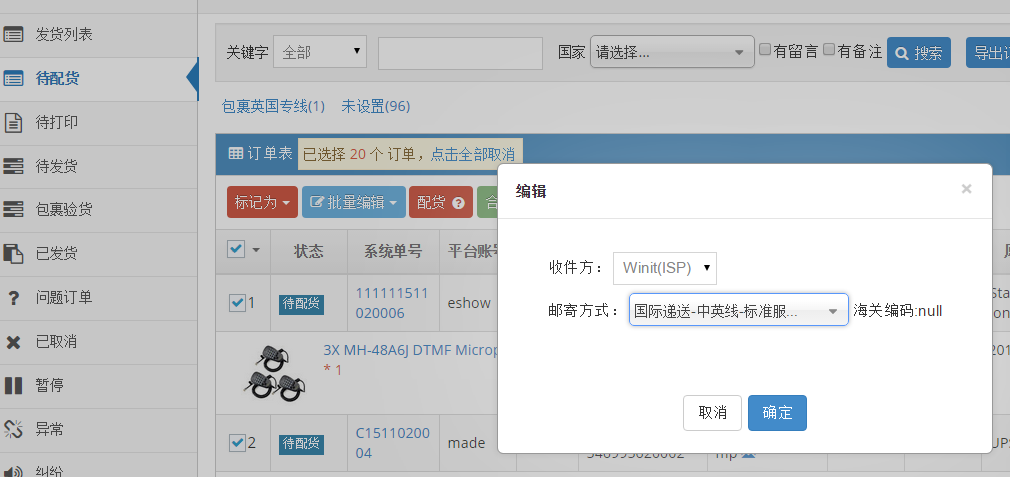Image resolution: width=1010 pixels, height=477 pixels.
Task: Click the 问题订单 question mark icon
Action: coord(14,298)
